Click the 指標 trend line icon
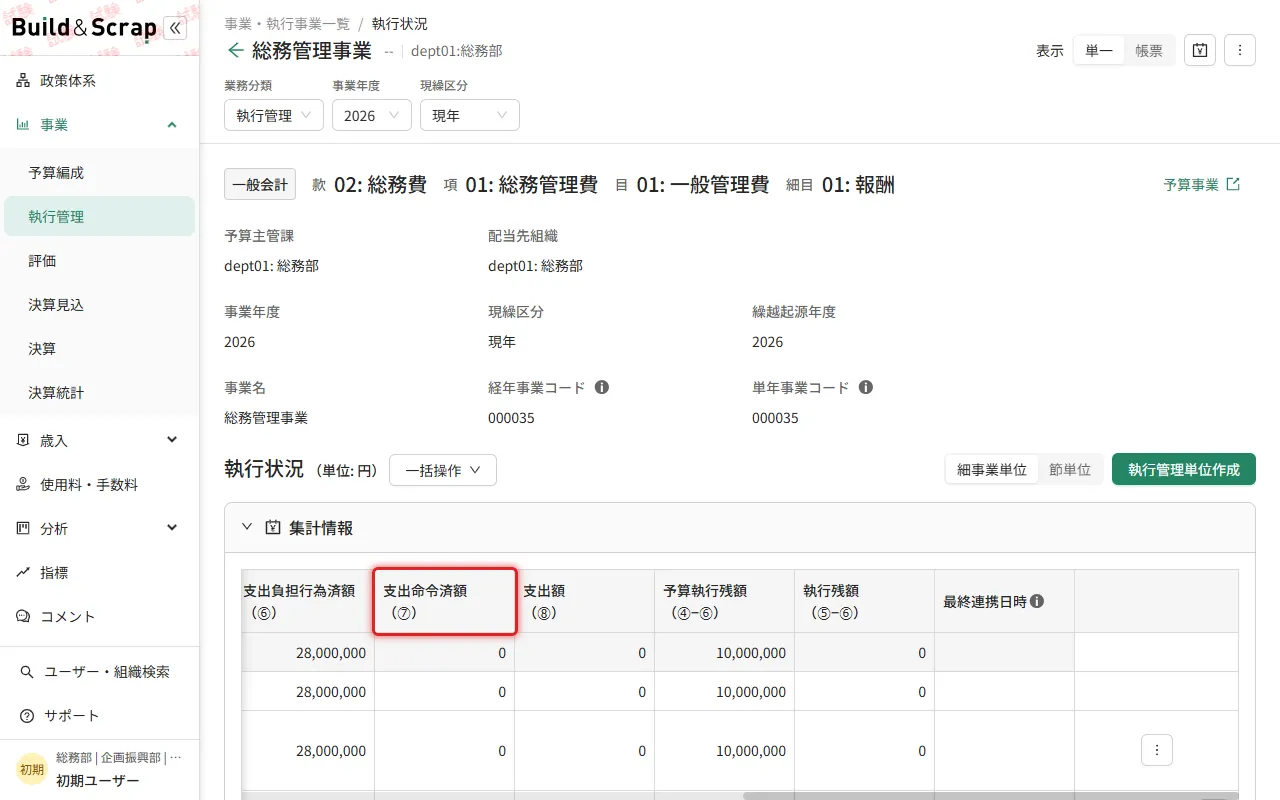Viewport: 1280px width, 800px height. [23, 572]
